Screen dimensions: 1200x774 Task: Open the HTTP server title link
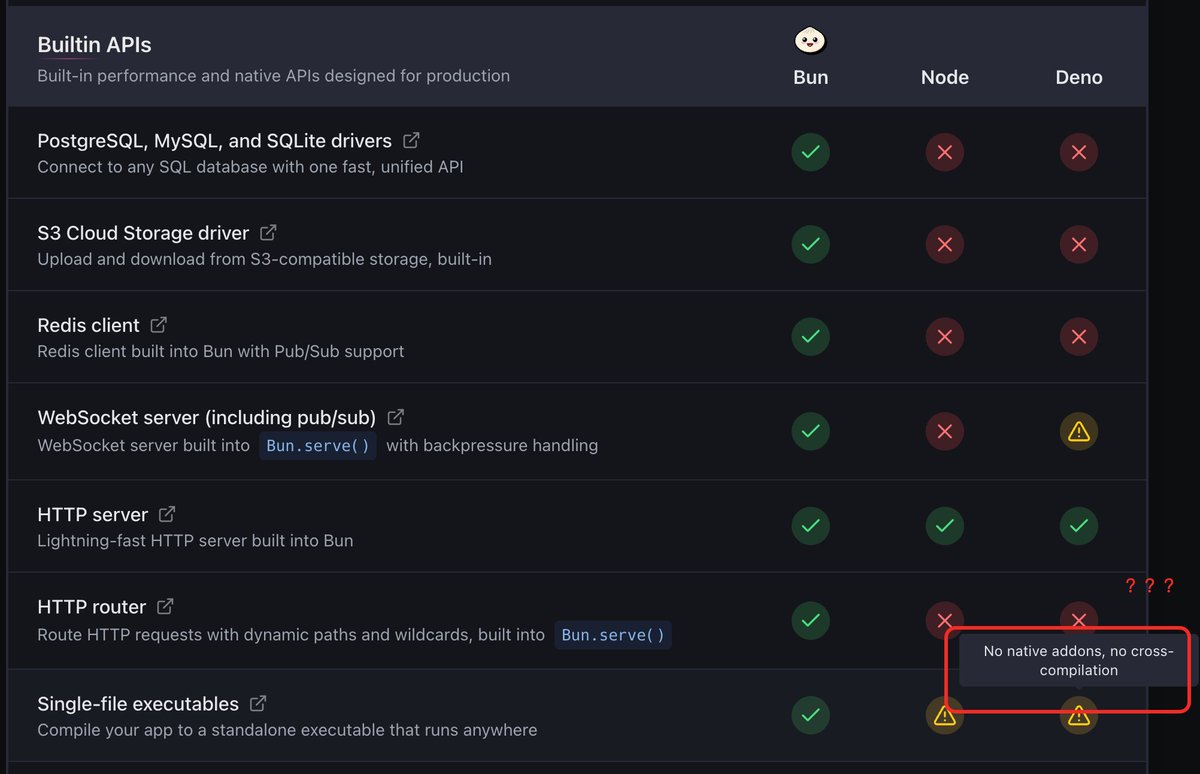[92, 514]
